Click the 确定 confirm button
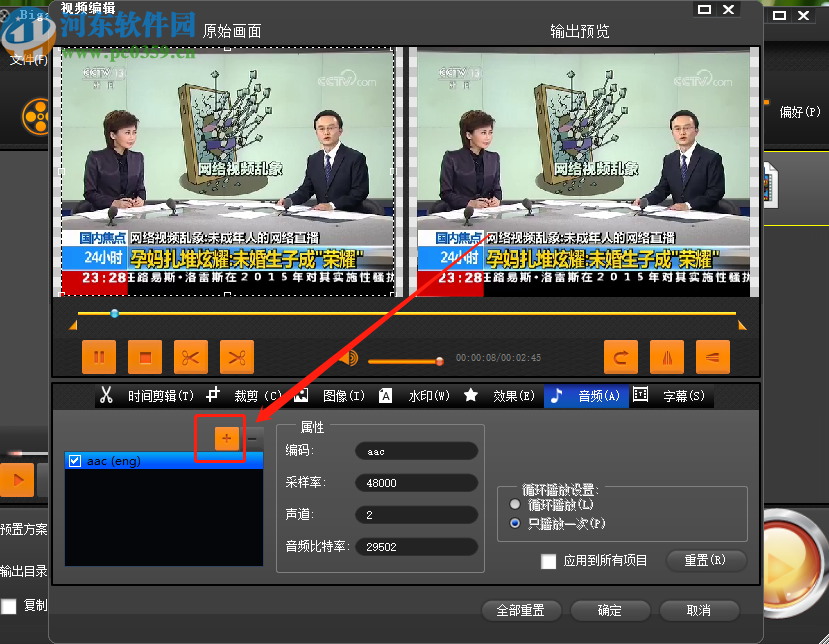 coord(610,611)
